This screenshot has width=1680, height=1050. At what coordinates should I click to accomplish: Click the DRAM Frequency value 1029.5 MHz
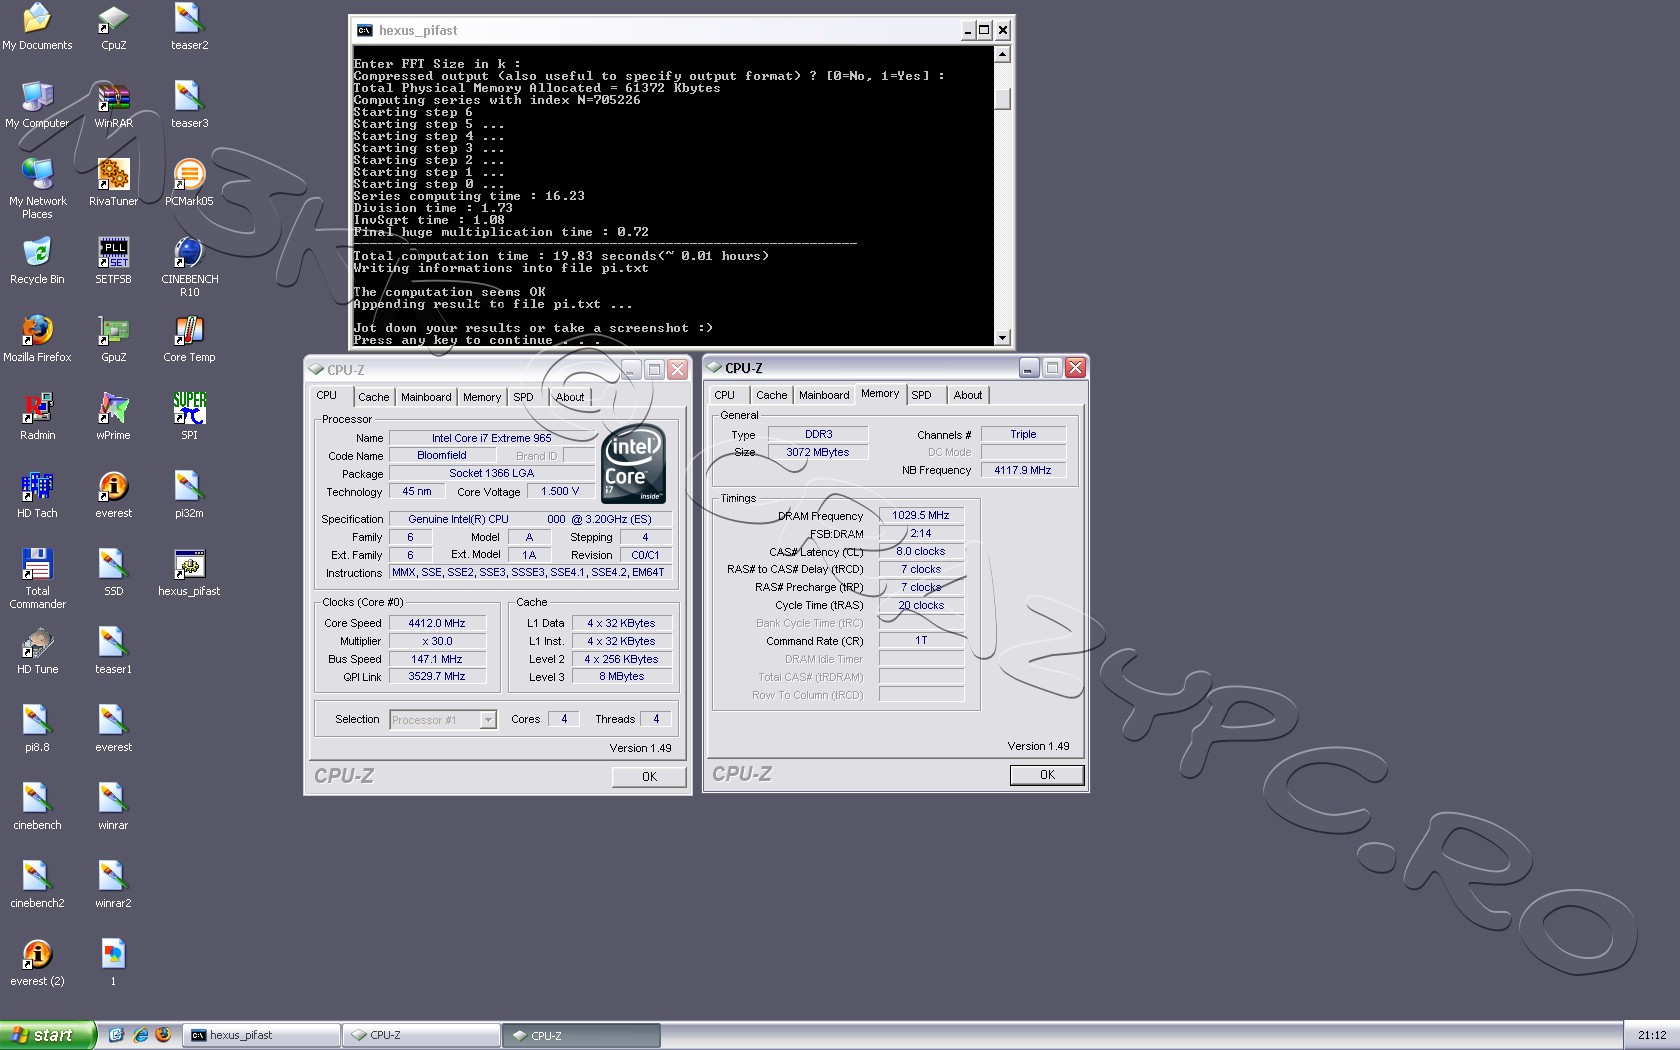pos(921,516)
